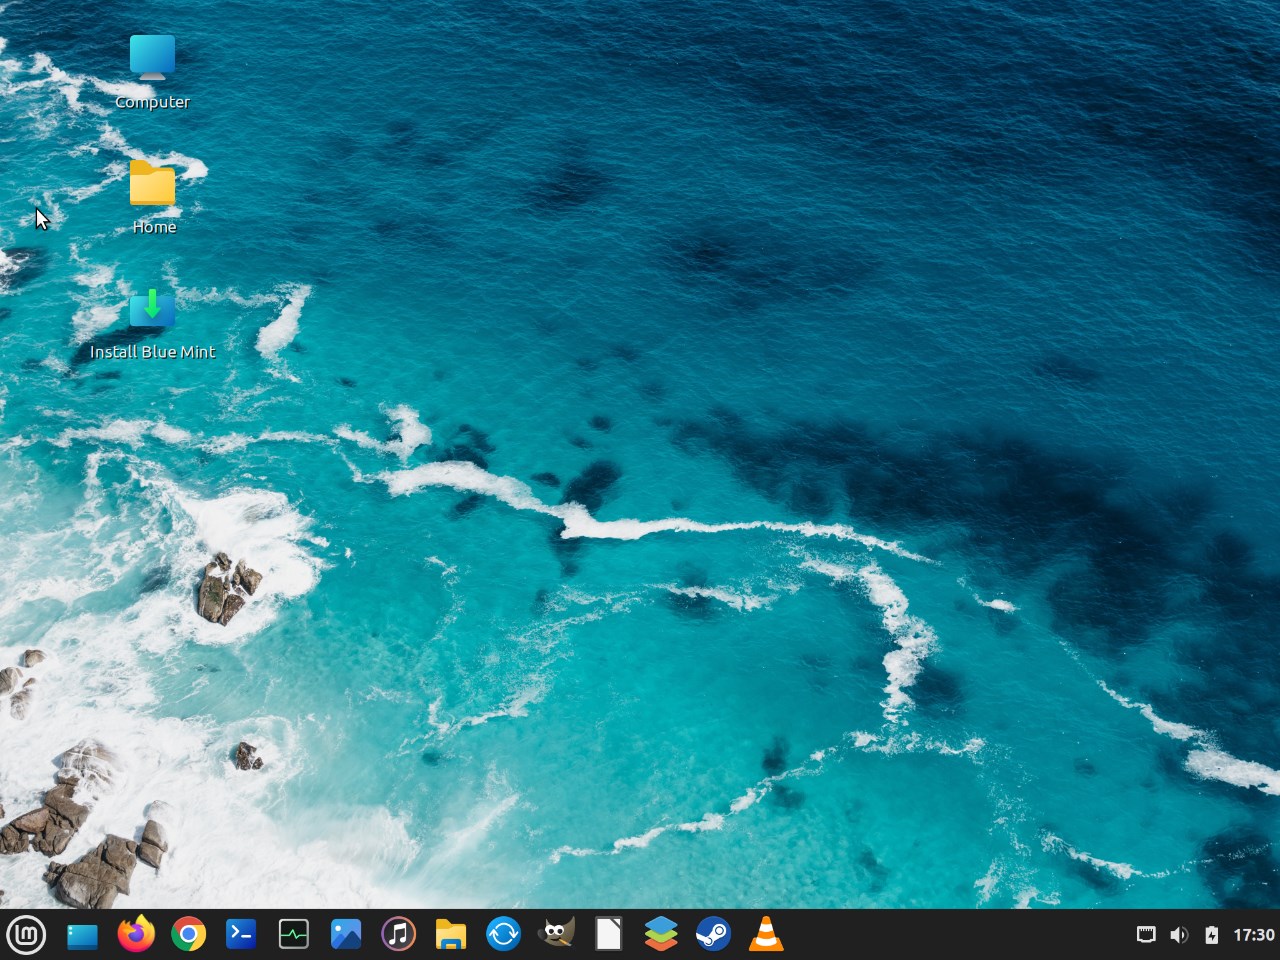
Task: Select the Computer desktop icon
Action: [152, 72]
